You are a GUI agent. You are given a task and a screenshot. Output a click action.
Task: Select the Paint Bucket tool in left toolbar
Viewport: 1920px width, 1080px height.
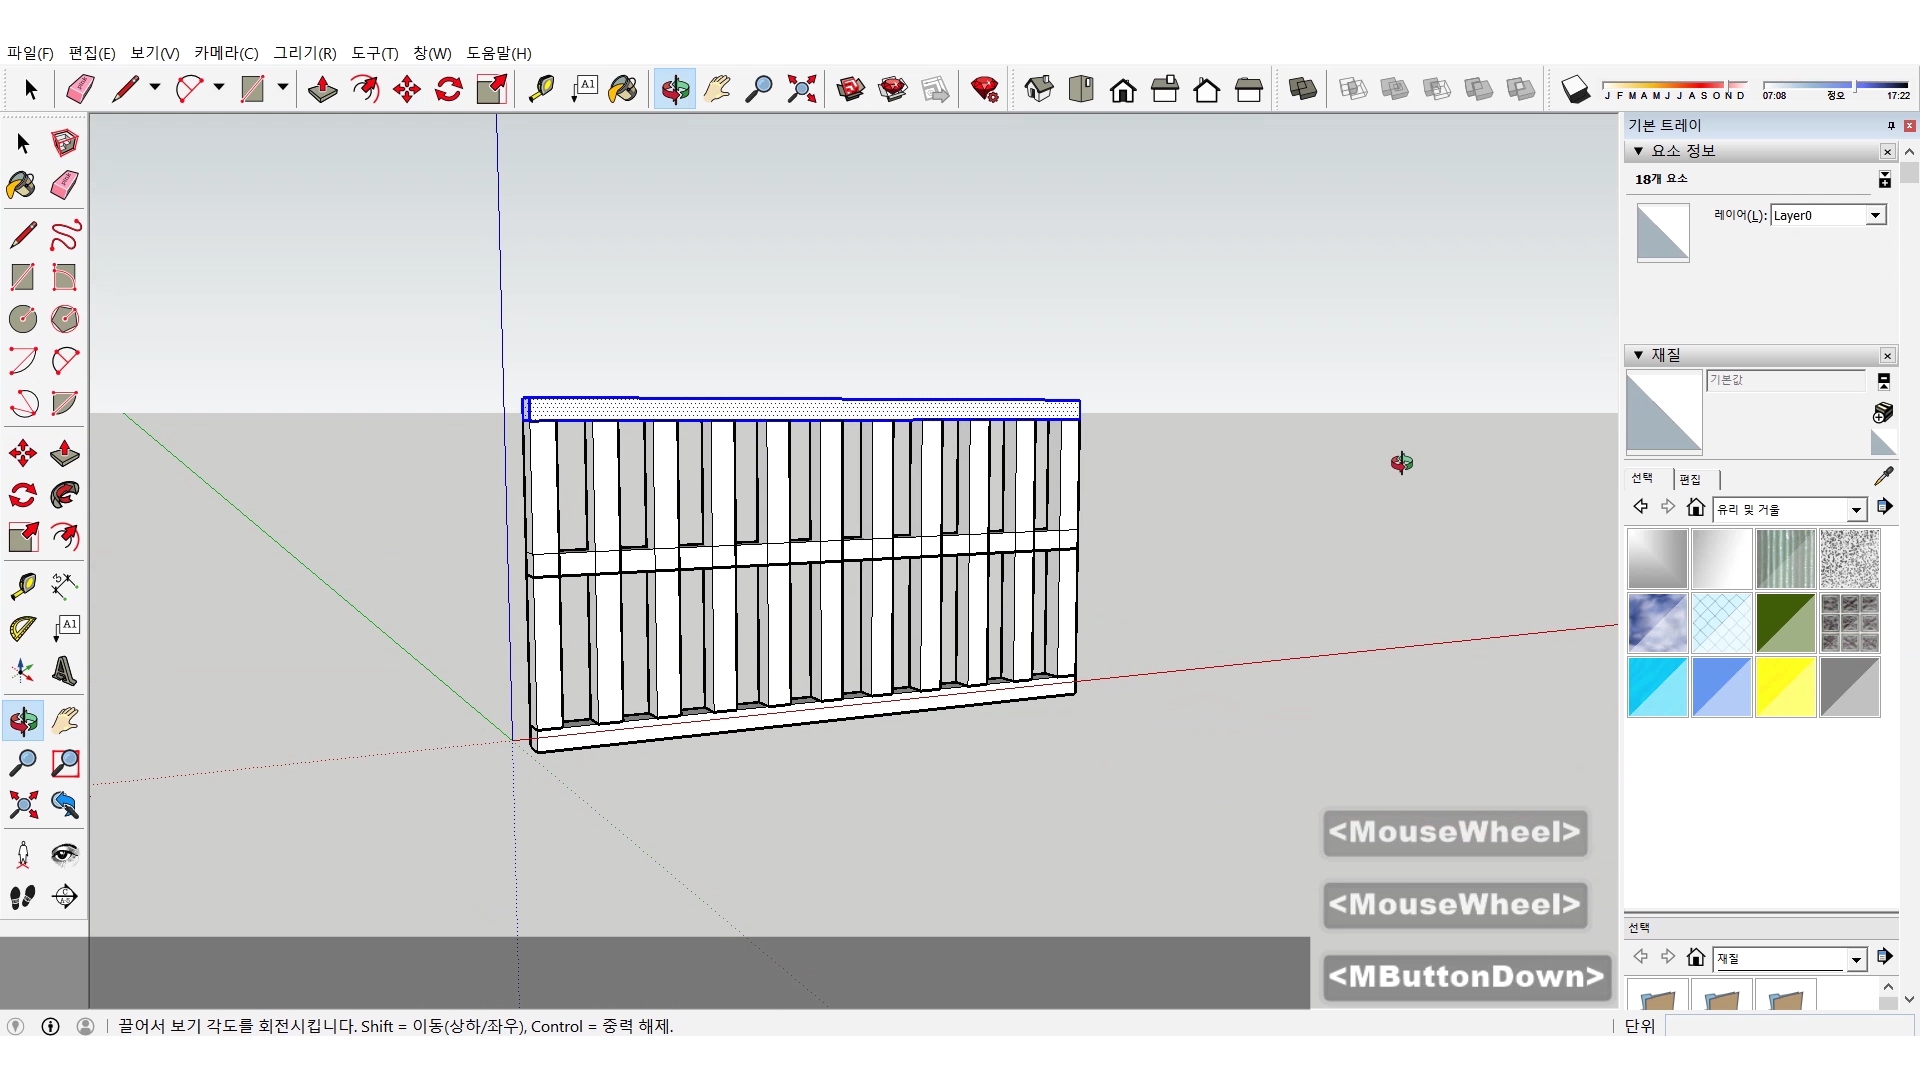click(22, 185)
